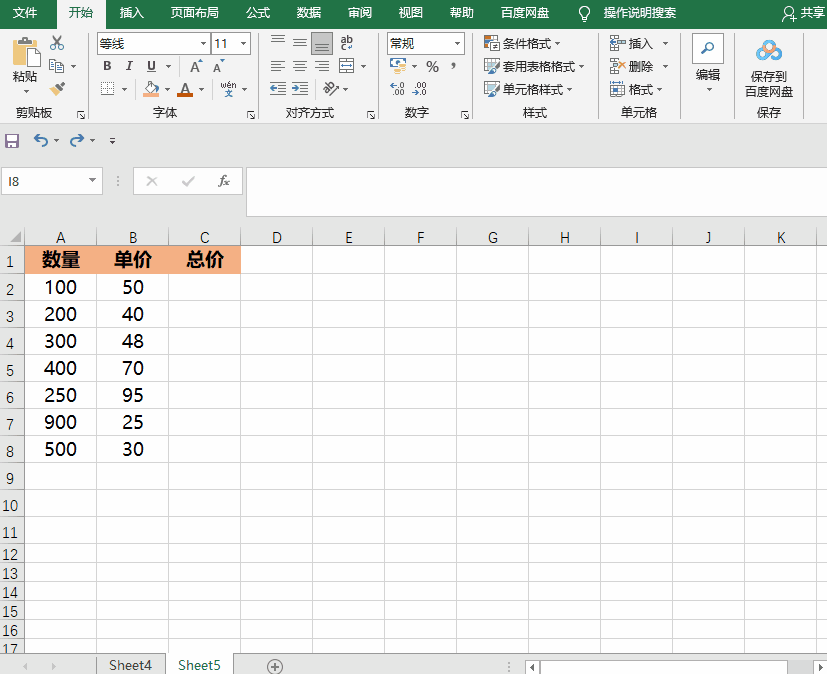The height and width of the screenshot is (674, 827).
Task: Apply comma style separator
Action: coord(453,66)
